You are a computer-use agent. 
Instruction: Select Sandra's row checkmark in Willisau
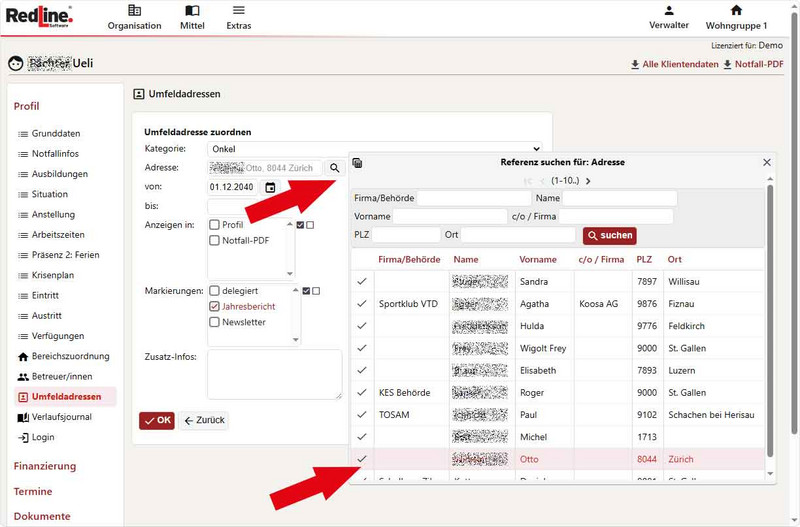click(x=362, y=282)
